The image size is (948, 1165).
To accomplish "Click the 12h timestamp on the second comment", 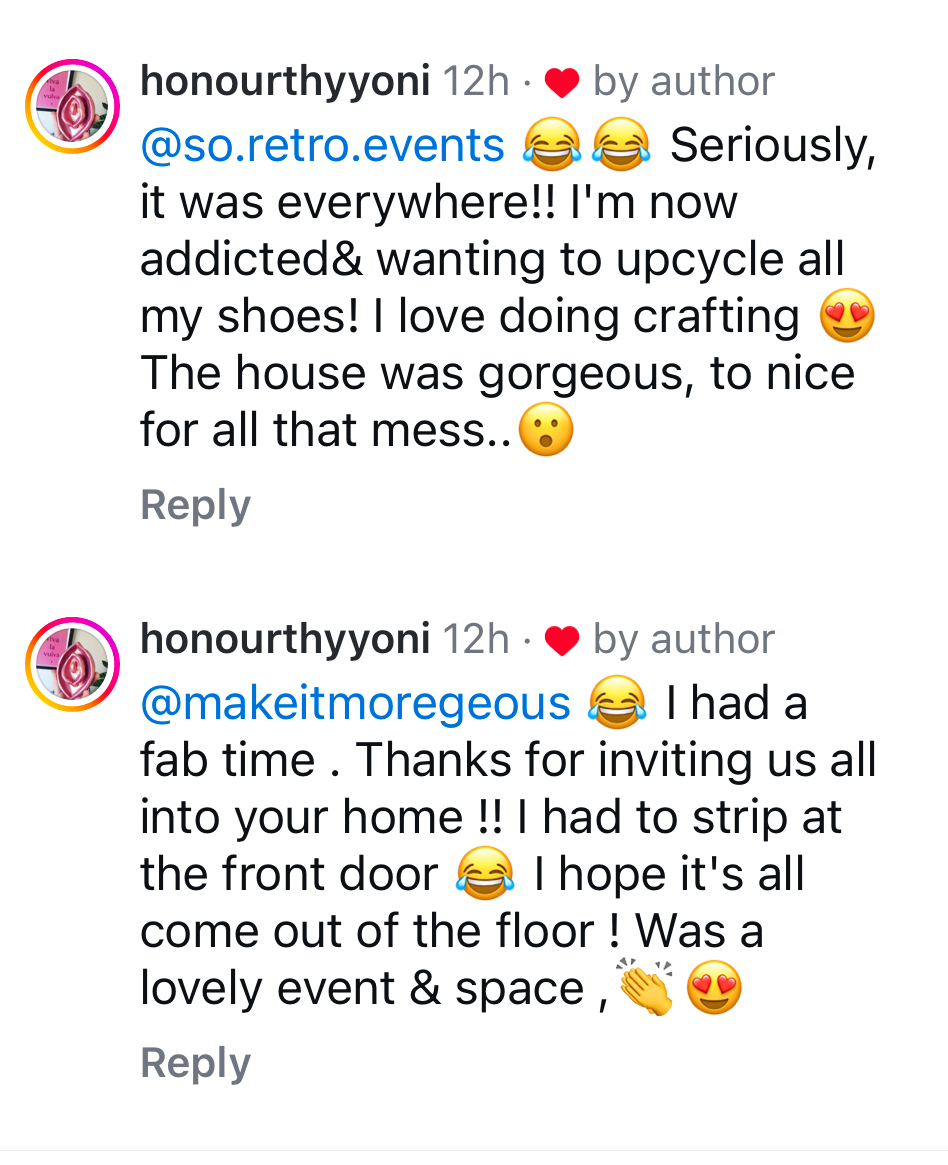I will (x=476, y=639).
